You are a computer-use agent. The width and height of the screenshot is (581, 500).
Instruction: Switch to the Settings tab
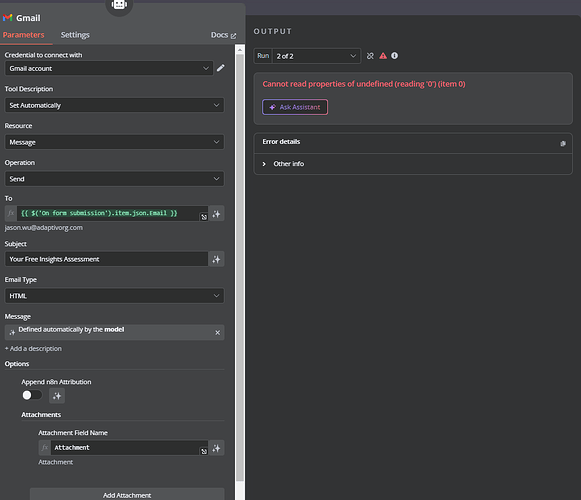75,35
